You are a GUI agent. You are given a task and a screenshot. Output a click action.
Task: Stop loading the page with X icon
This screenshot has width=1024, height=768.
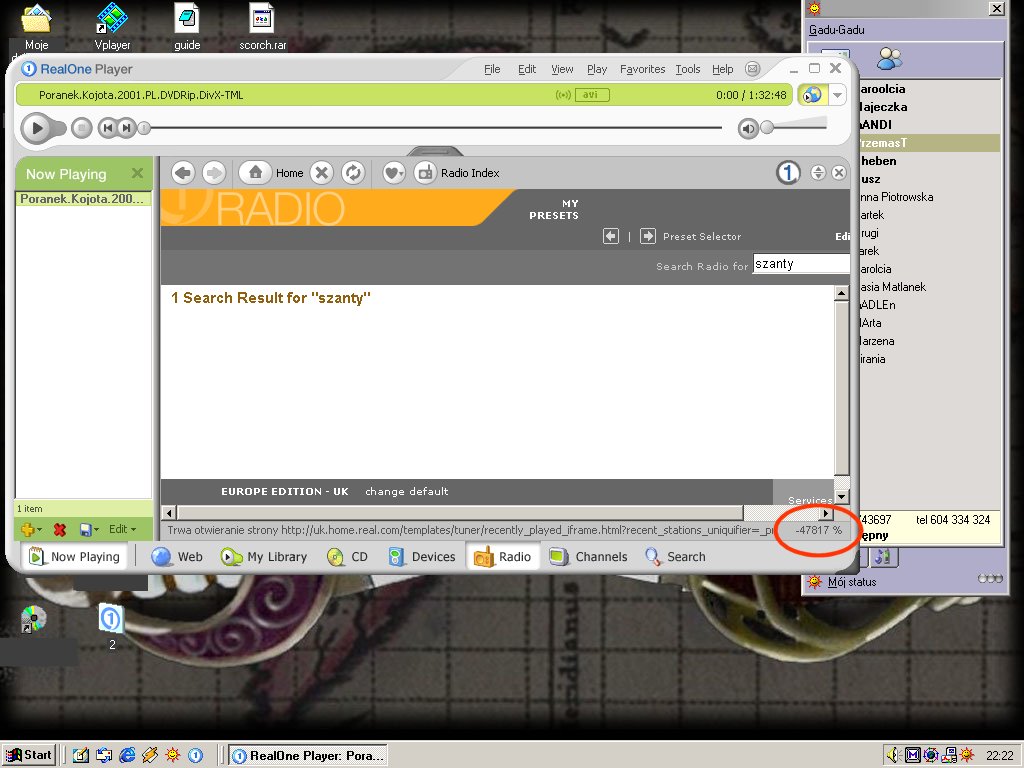[x=321, y=173]
